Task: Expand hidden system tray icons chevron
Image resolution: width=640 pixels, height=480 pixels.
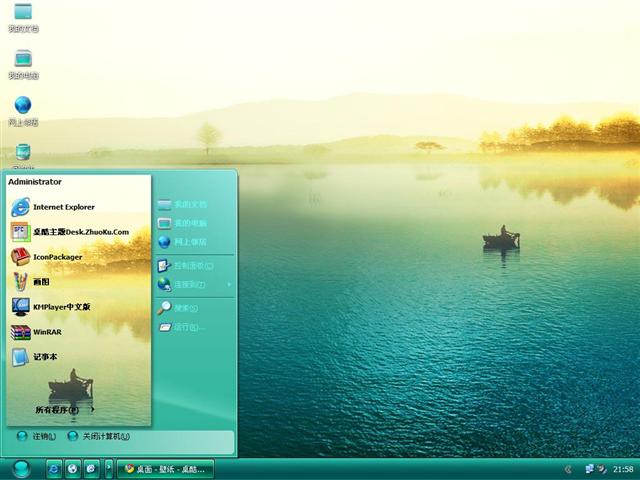Action: click(x=568, y=469)
